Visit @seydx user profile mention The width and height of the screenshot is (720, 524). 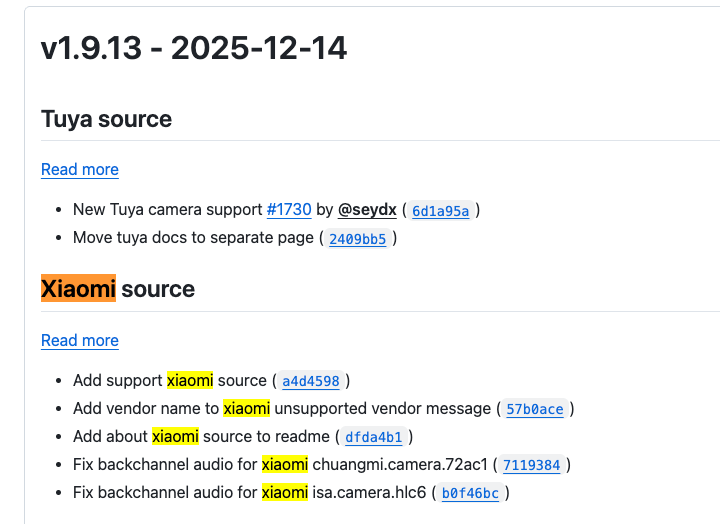[367, 209]
